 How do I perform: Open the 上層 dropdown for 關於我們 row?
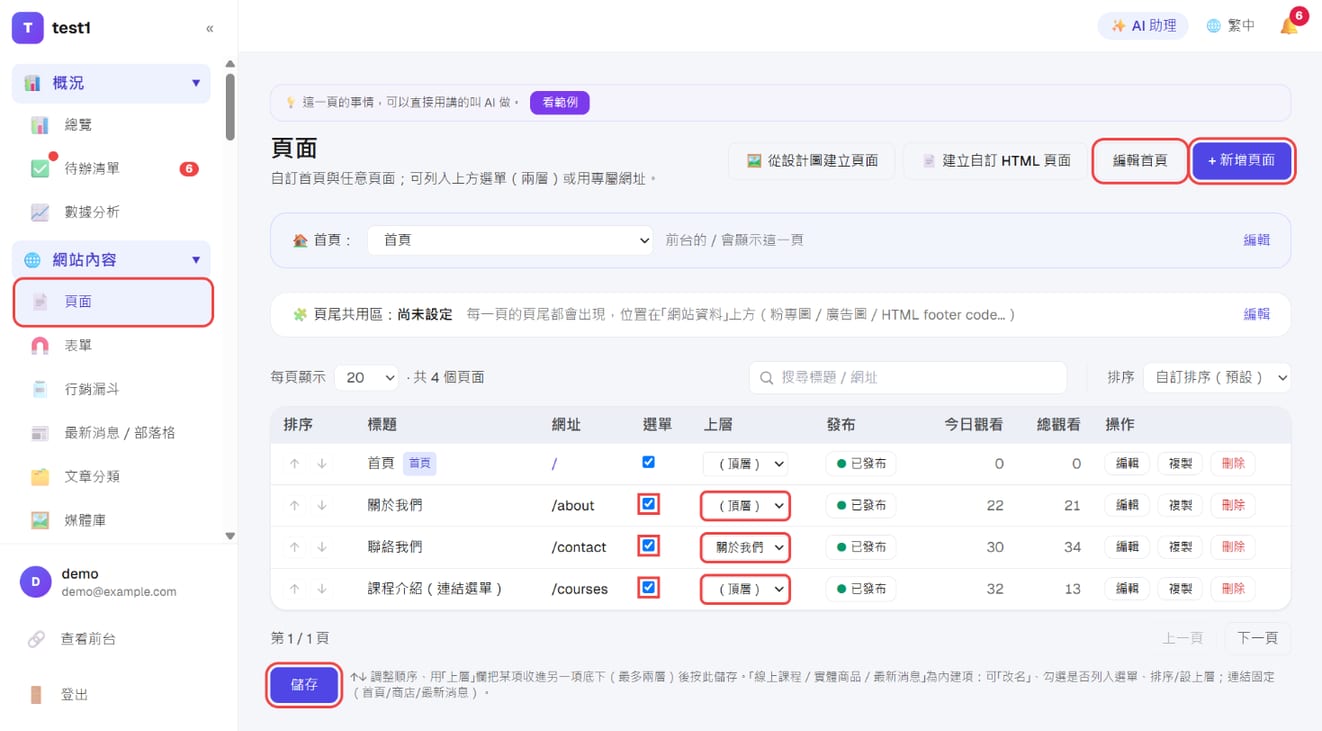click(745, 506)
